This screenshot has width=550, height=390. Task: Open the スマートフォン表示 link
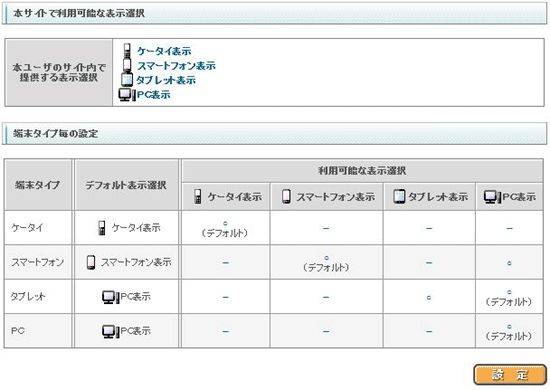click(x=176, y=66)
